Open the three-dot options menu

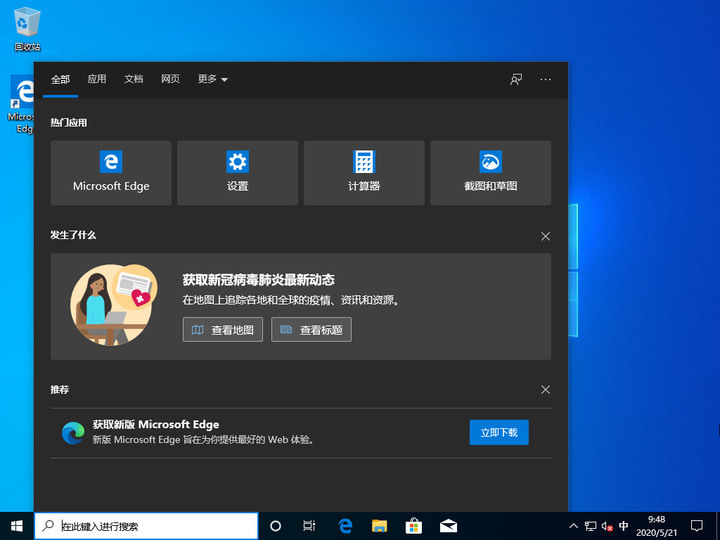(545, 79)
